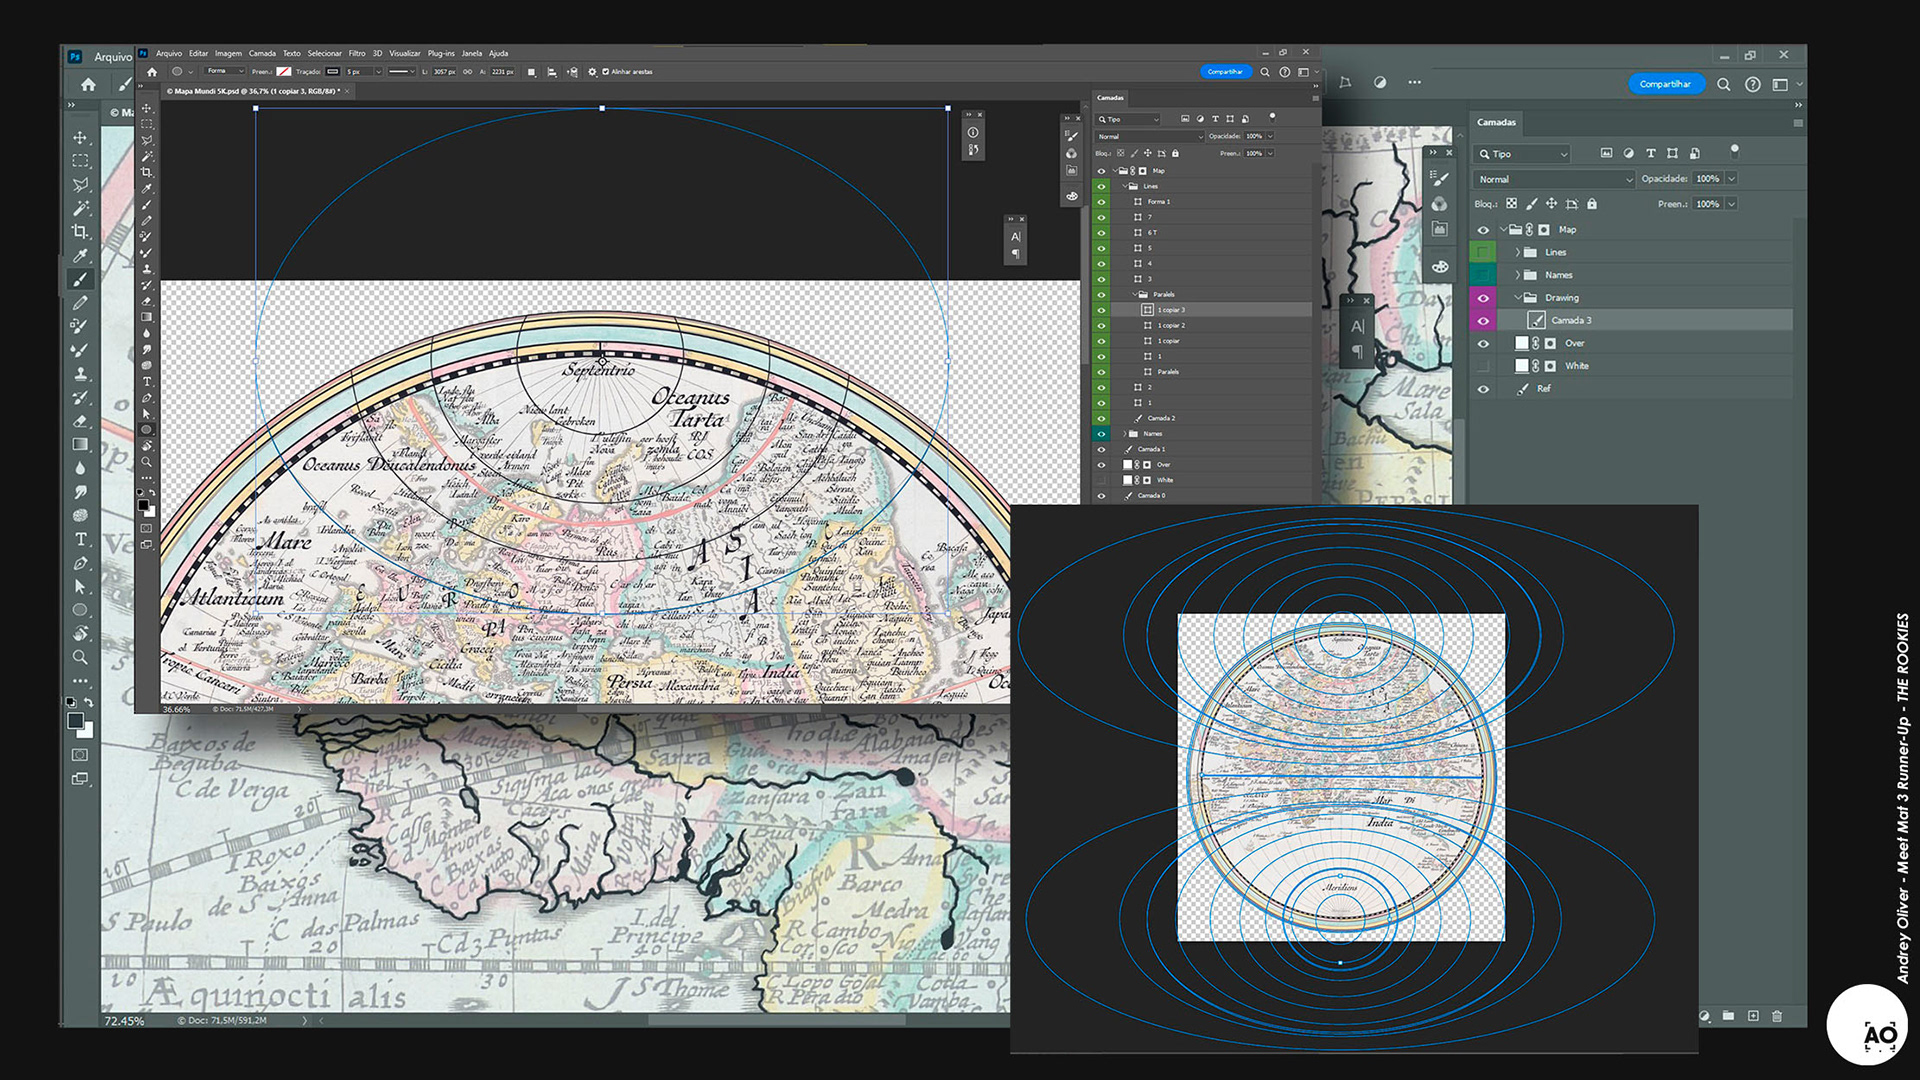Open Preen. fill dropdown in back panel

[x=1731, y=204]
